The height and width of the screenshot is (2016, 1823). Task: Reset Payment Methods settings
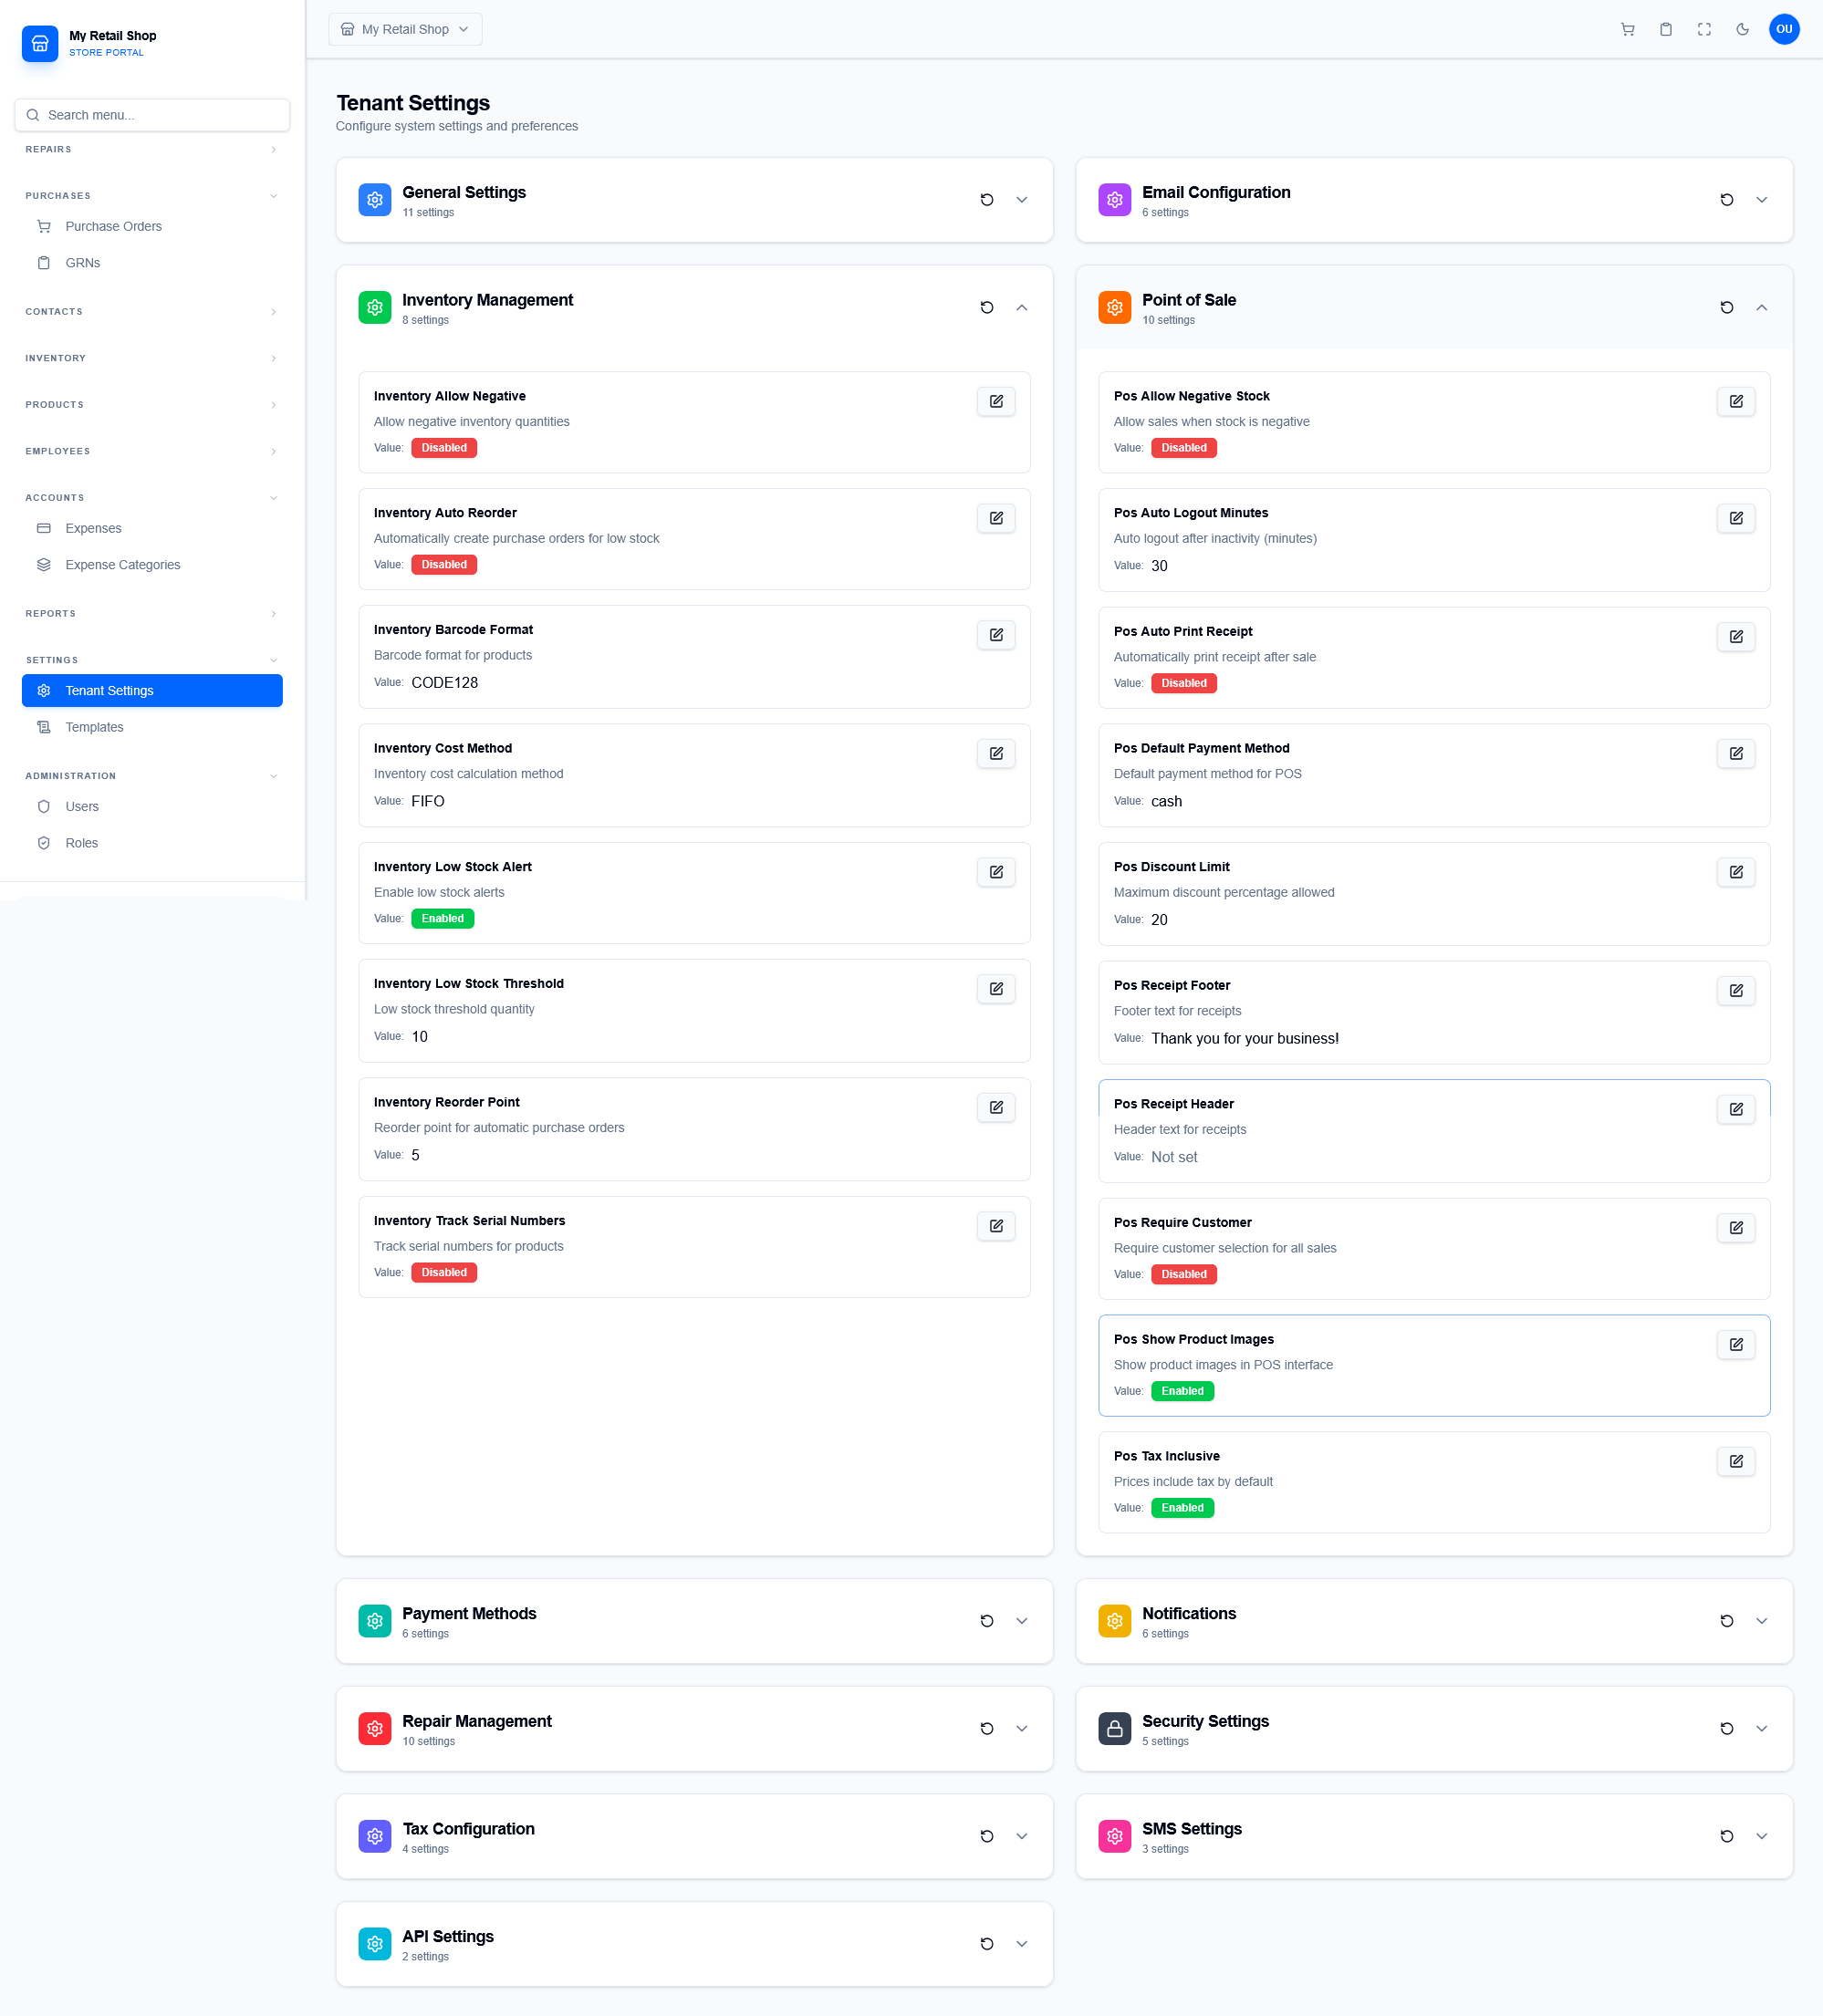click(987, 1621)
